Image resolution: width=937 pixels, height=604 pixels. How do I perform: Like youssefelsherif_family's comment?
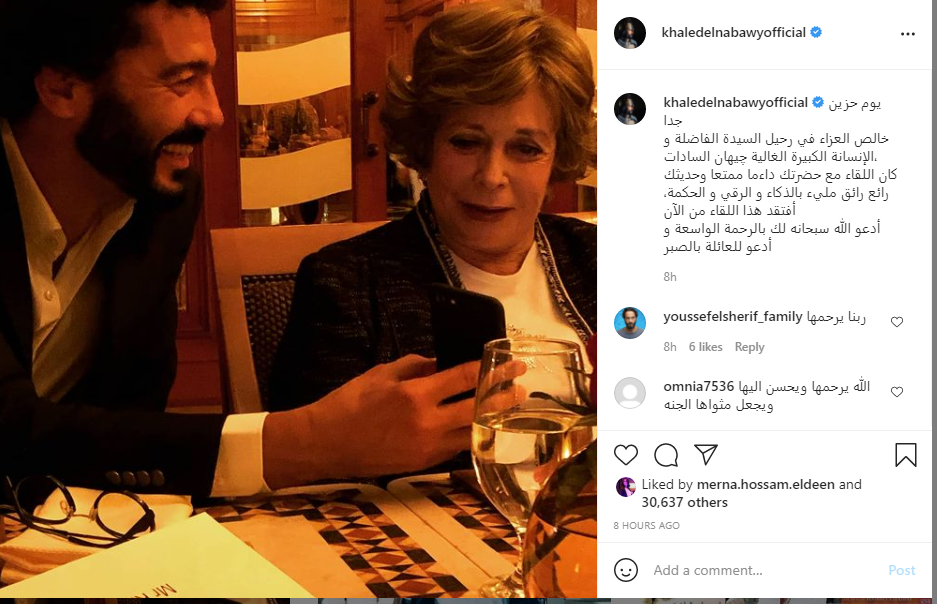896,322
